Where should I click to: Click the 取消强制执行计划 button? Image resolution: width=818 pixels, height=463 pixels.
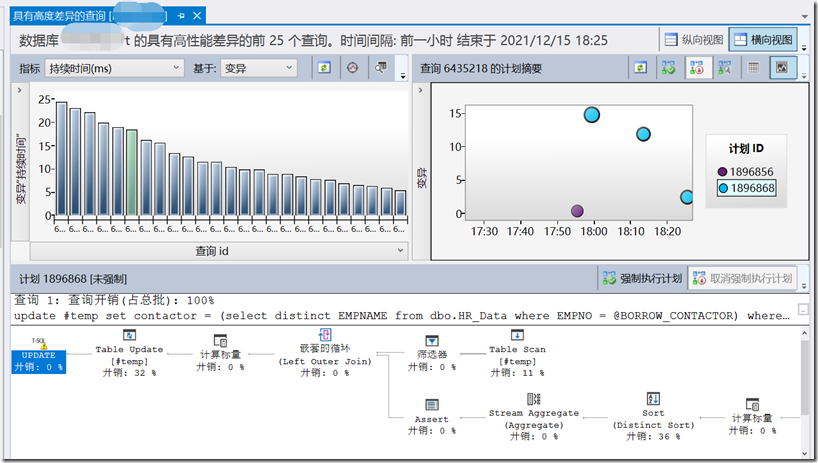pyautogui.click(x=743, y=278)
